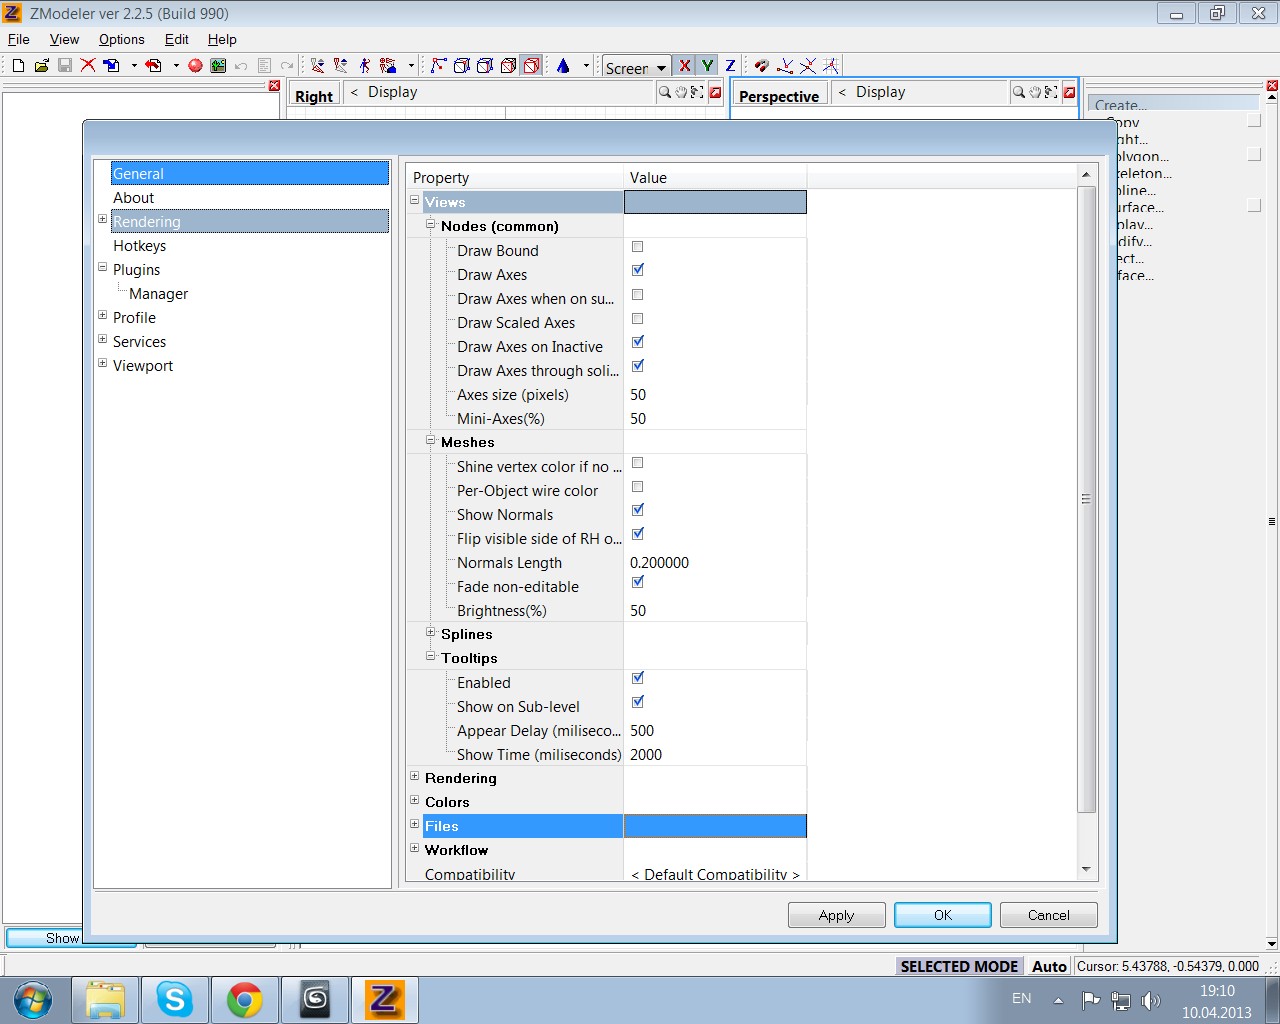Screen dimensions: 1280x1024
Task: Open the File menu
Action: [x=19, y=39]
